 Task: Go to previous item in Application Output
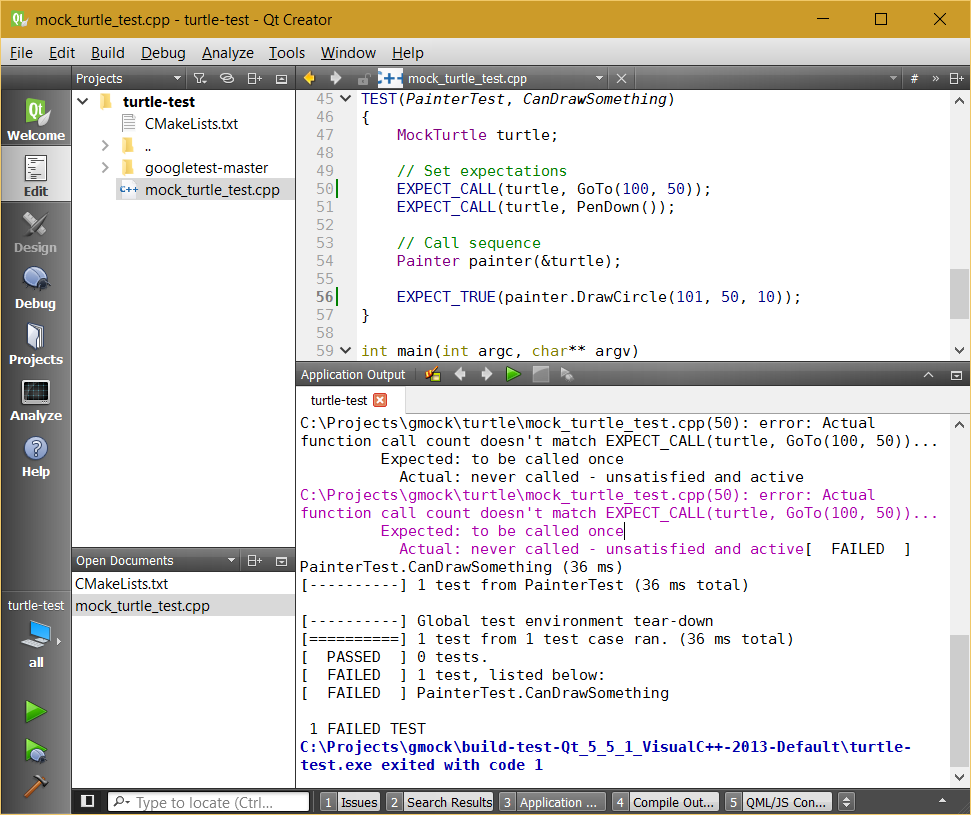point(460,375)
